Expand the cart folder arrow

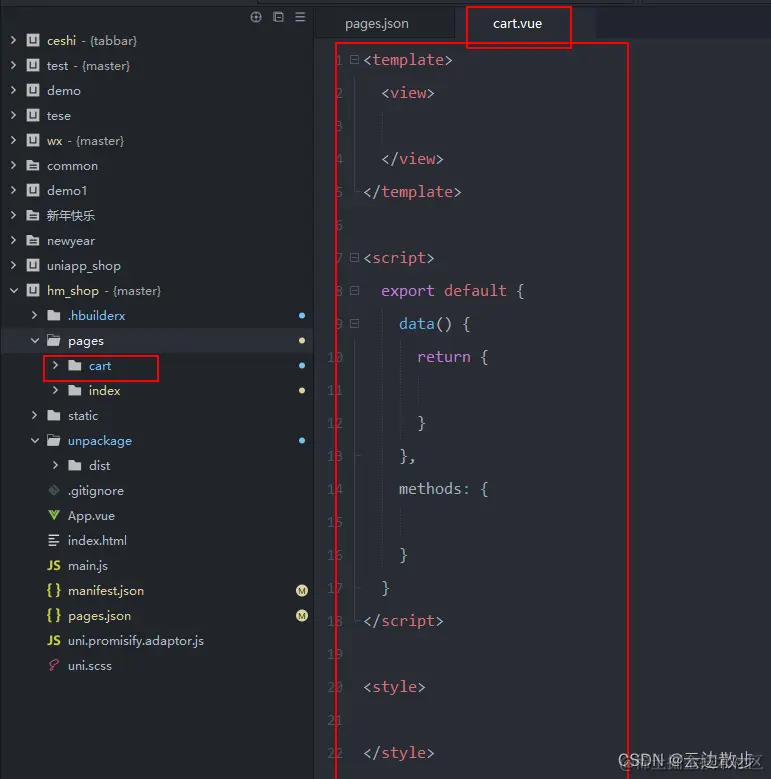[x=55, y=366]
